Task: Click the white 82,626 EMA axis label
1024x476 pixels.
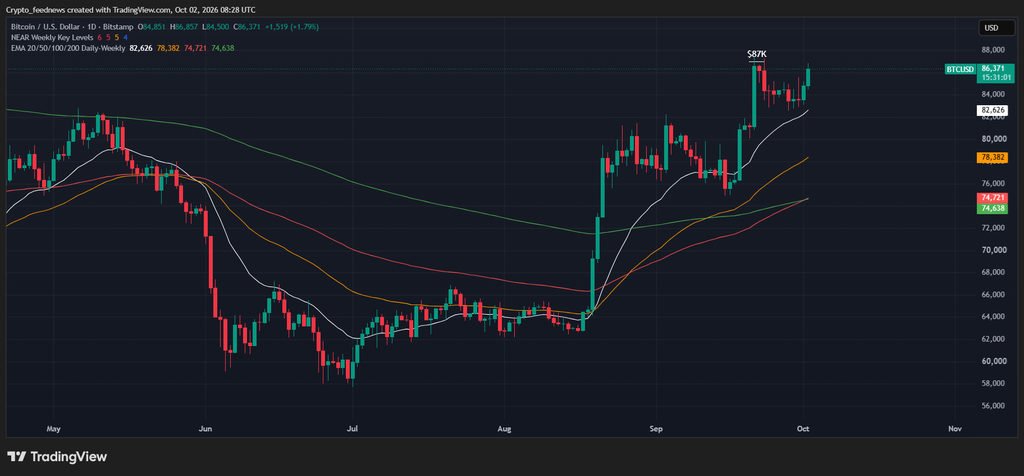Action: [991, 111]
